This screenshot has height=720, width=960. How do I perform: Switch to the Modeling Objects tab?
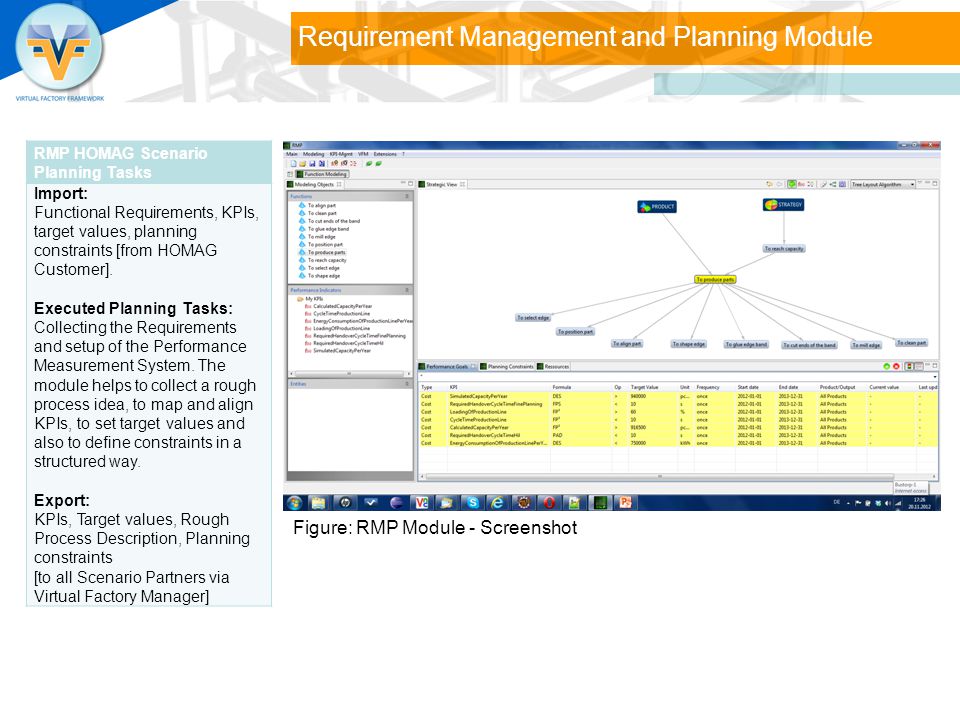pos(314,184)
